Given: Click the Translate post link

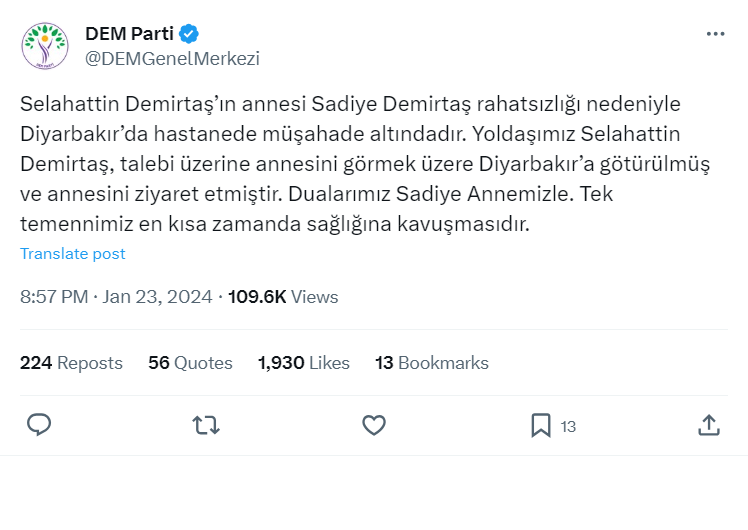Looking at the screenshot, I should (73, 254).
